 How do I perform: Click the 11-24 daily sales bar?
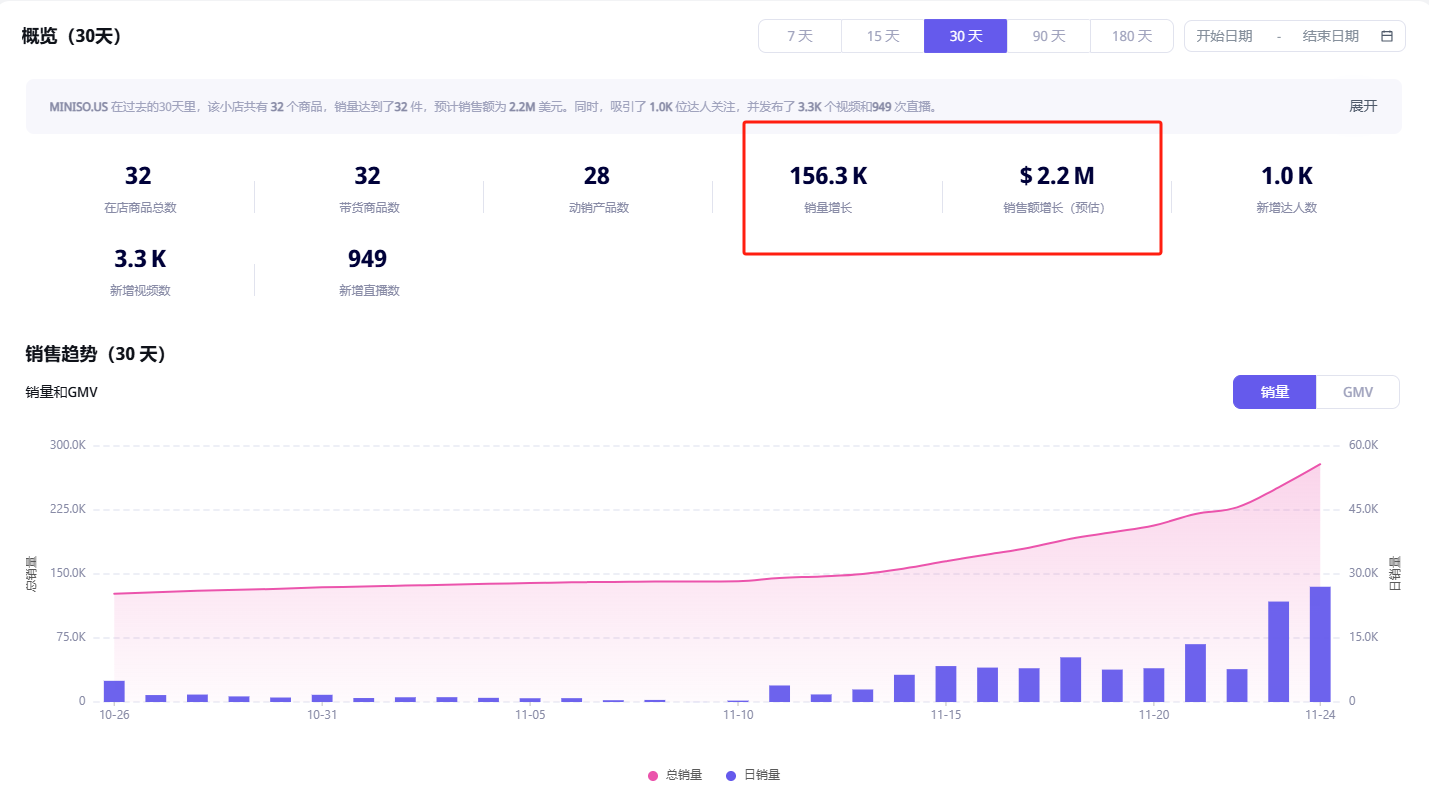pyautogui.click(x=1320, y=643)
